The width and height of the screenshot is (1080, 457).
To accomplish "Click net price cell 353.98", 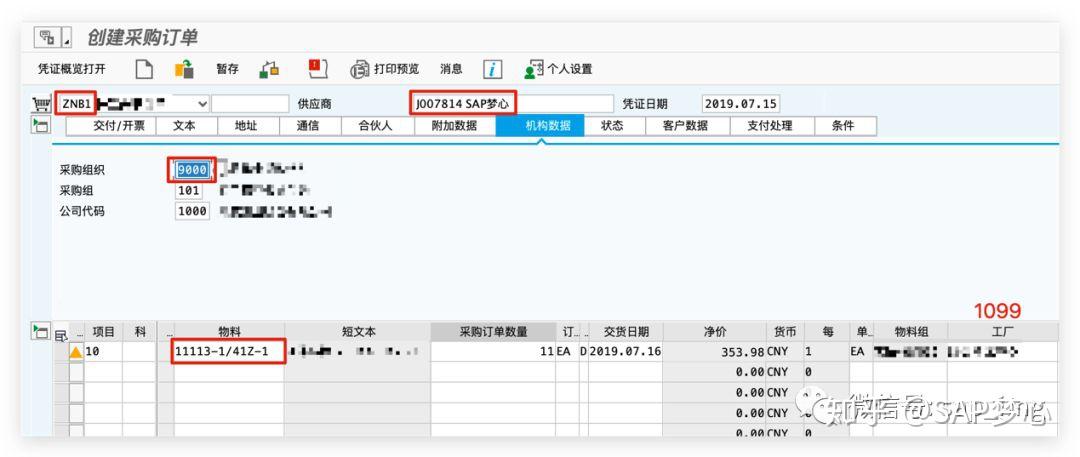I will pyautogui.click(x=714, y=352).
